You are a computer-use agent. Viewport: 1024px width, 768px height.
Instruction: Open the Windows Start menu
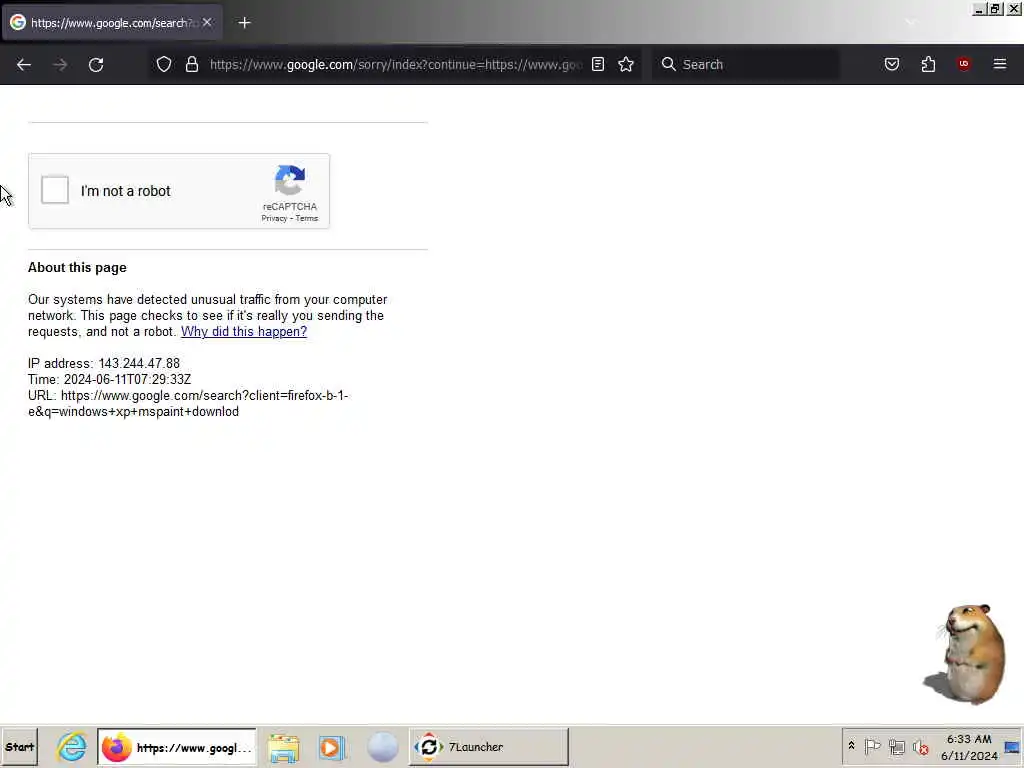pos(20,747)
